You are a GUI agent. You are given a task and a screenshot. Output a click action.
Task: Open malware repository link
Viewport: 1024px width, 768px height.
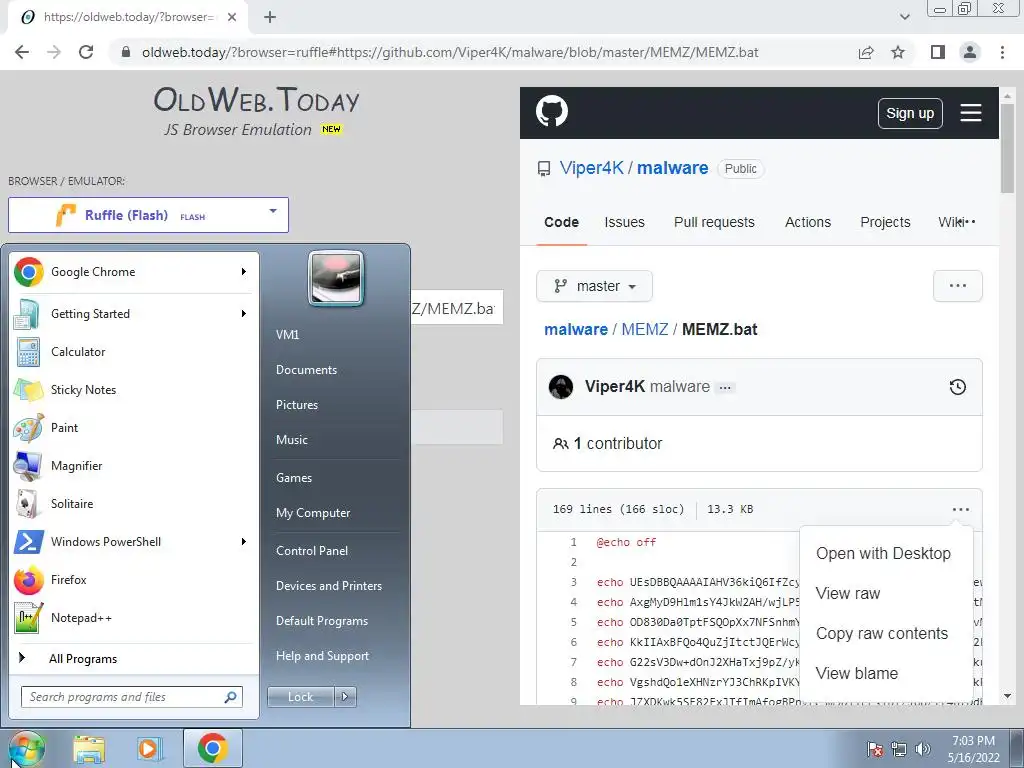coord(672,168)
